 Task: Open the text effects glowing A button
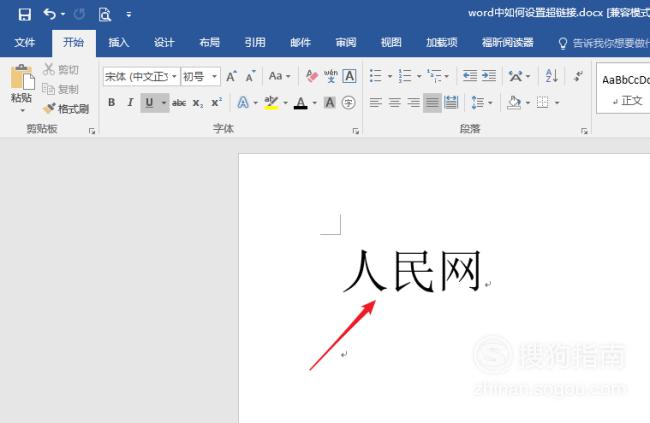tap(243, 102)
